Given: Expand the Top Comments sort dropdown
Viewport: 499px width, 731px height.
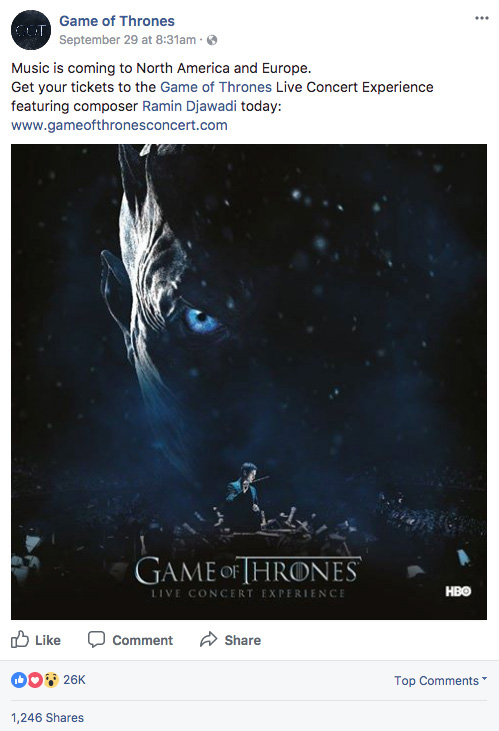Looking at the screenshot, I should (x=440, y=681).
